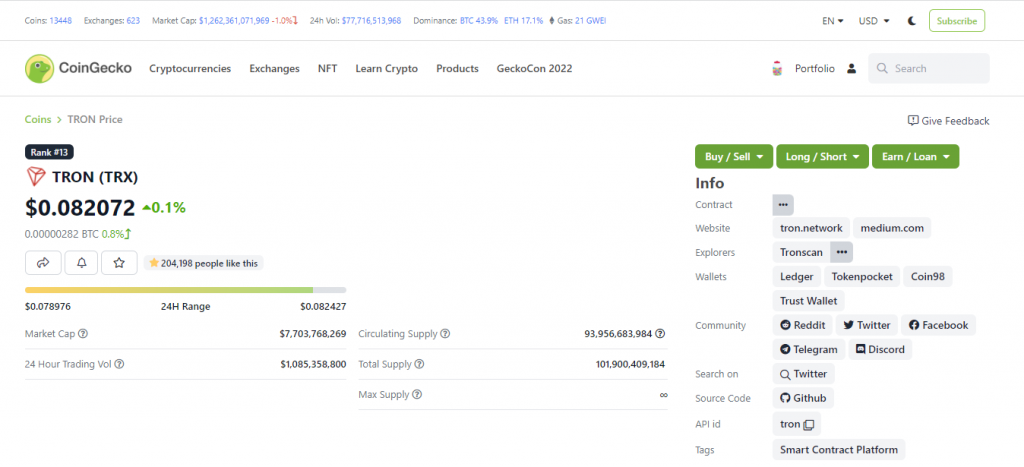Select the Ledger wallet

pos(797,277)
